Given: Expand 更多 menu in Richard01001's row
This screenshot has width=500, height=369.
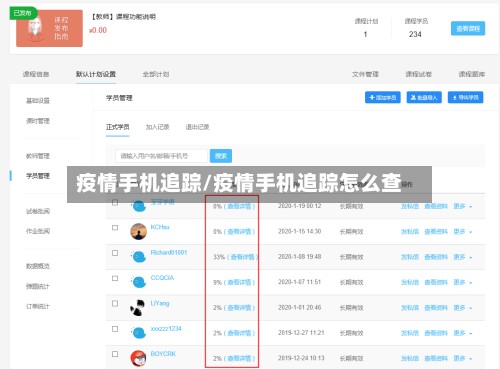Looking at the screenshot, I should [x=463, y=257].
